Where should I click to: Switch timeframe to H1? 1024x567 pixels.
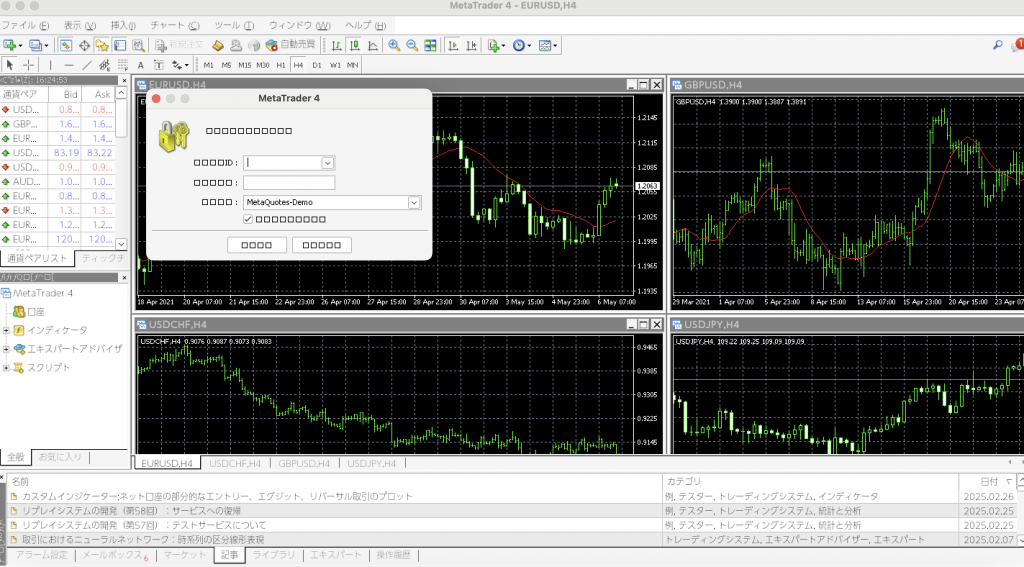280,65
